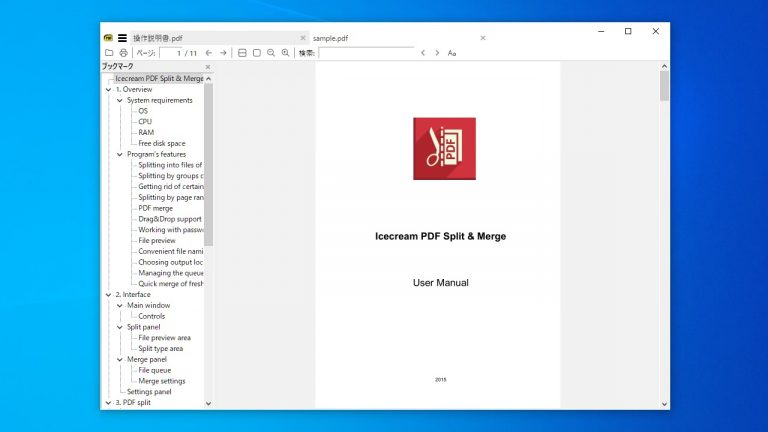This screenshot has height=432, width=768.
Task: Open the Split type area bookmark
Action: (x=160, y=349)
